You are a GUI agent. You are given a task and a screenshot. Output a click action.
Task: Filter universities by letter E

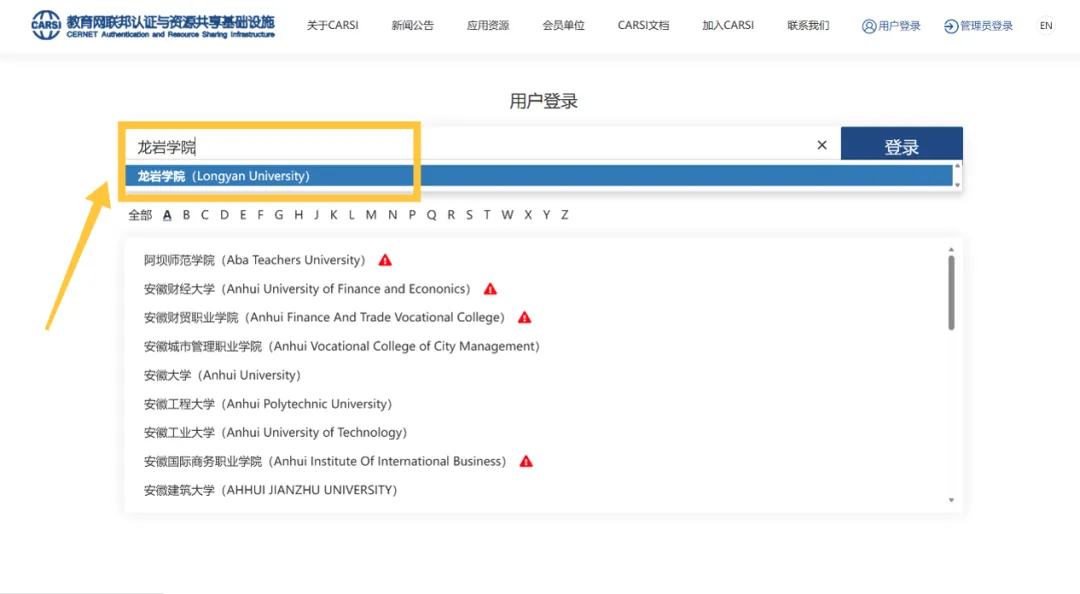coord(242,215)
